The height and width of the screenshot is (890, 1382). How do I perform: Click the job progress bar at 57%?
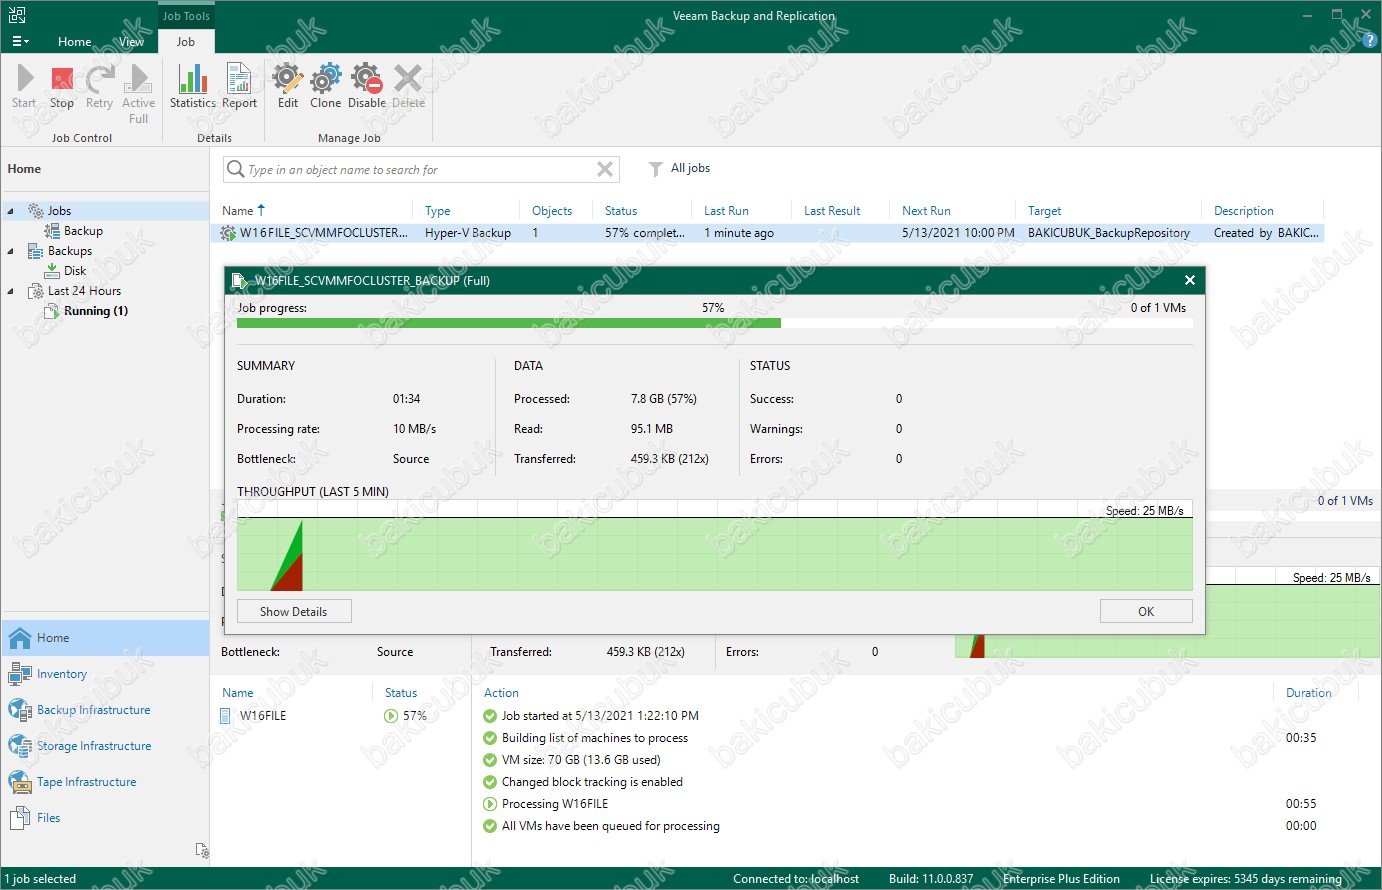pos(714,323)
